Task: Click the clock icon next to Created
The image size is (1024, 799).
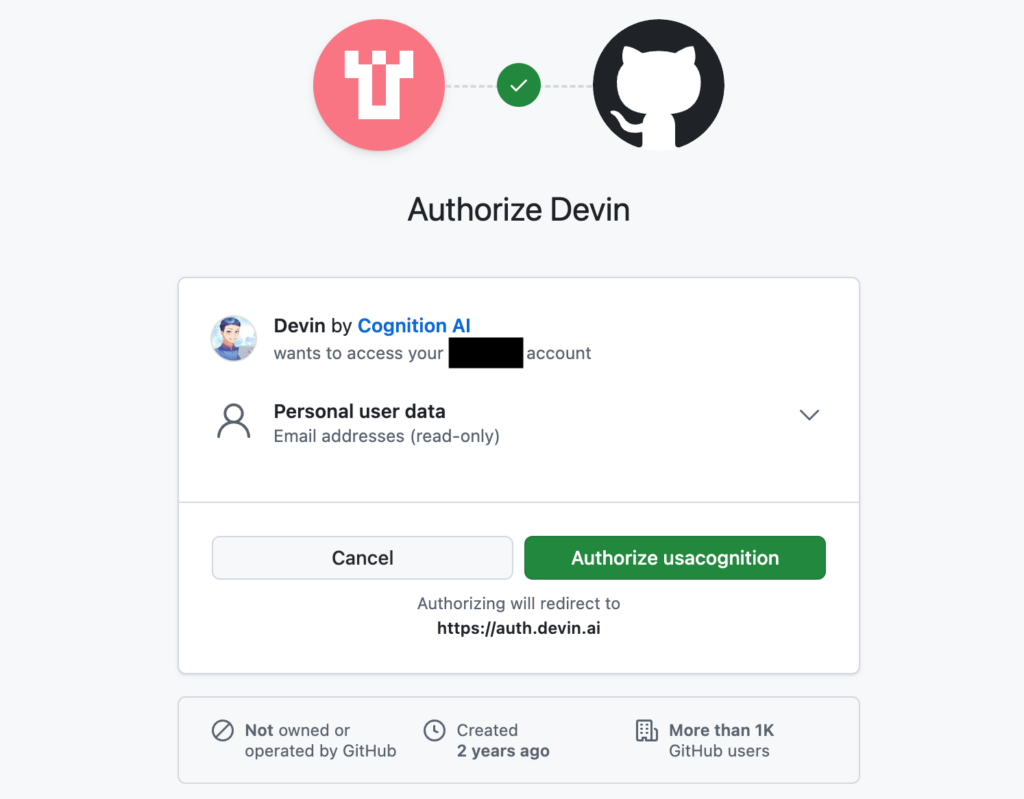Action: click(434, 730)
